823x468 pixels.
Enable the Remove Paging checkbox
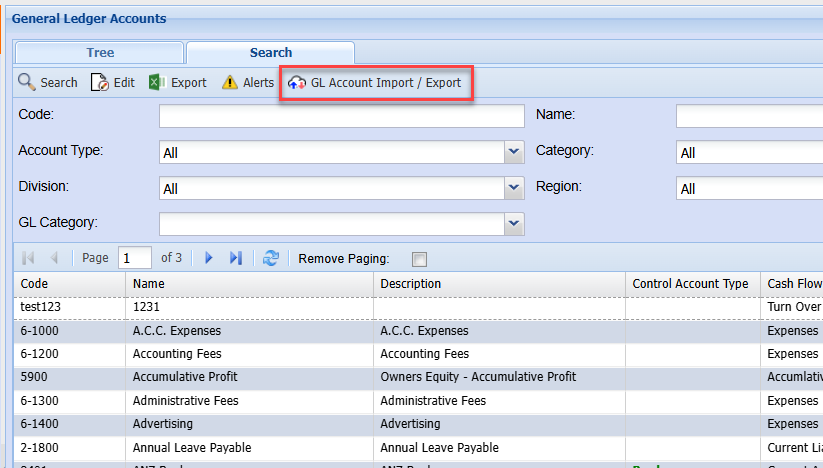(x=419, y=259)
